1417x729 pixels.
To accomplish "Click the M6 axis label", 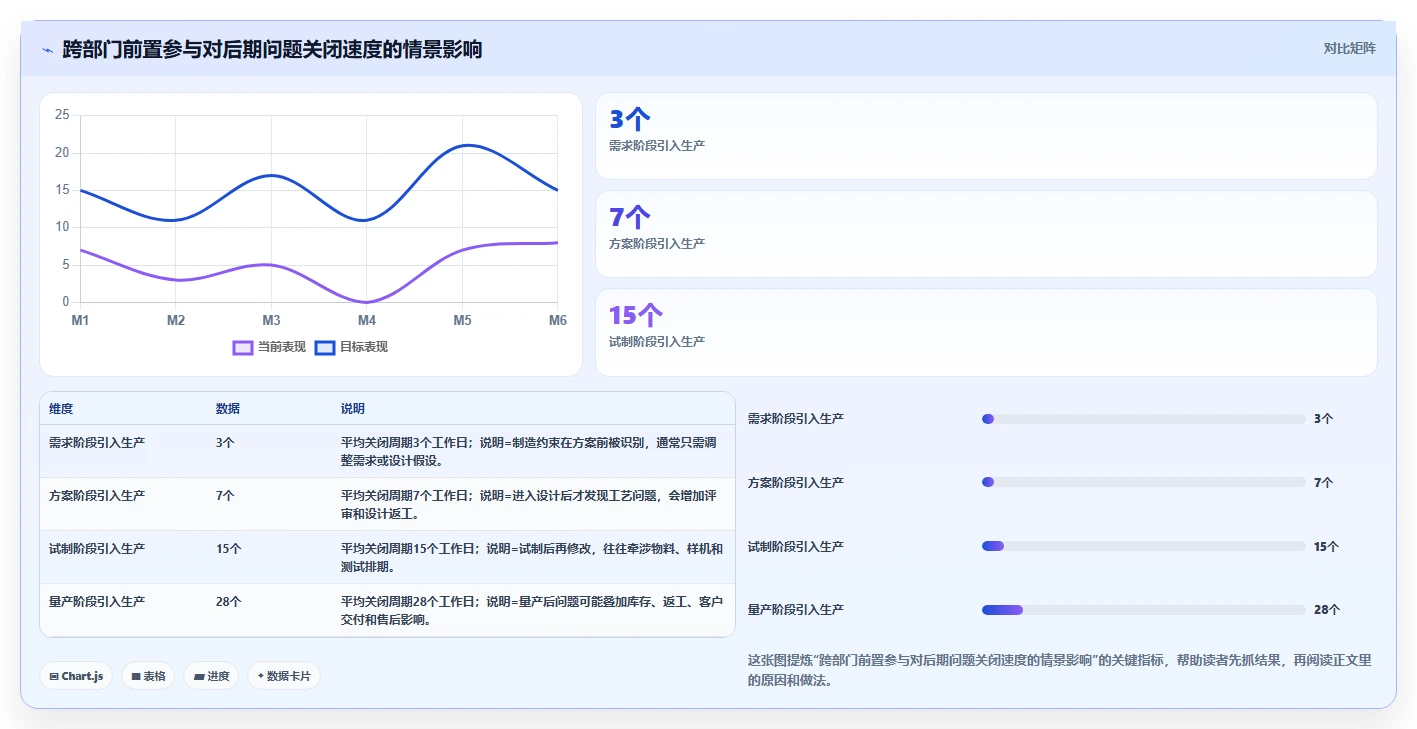I will [x=558, y=320].
